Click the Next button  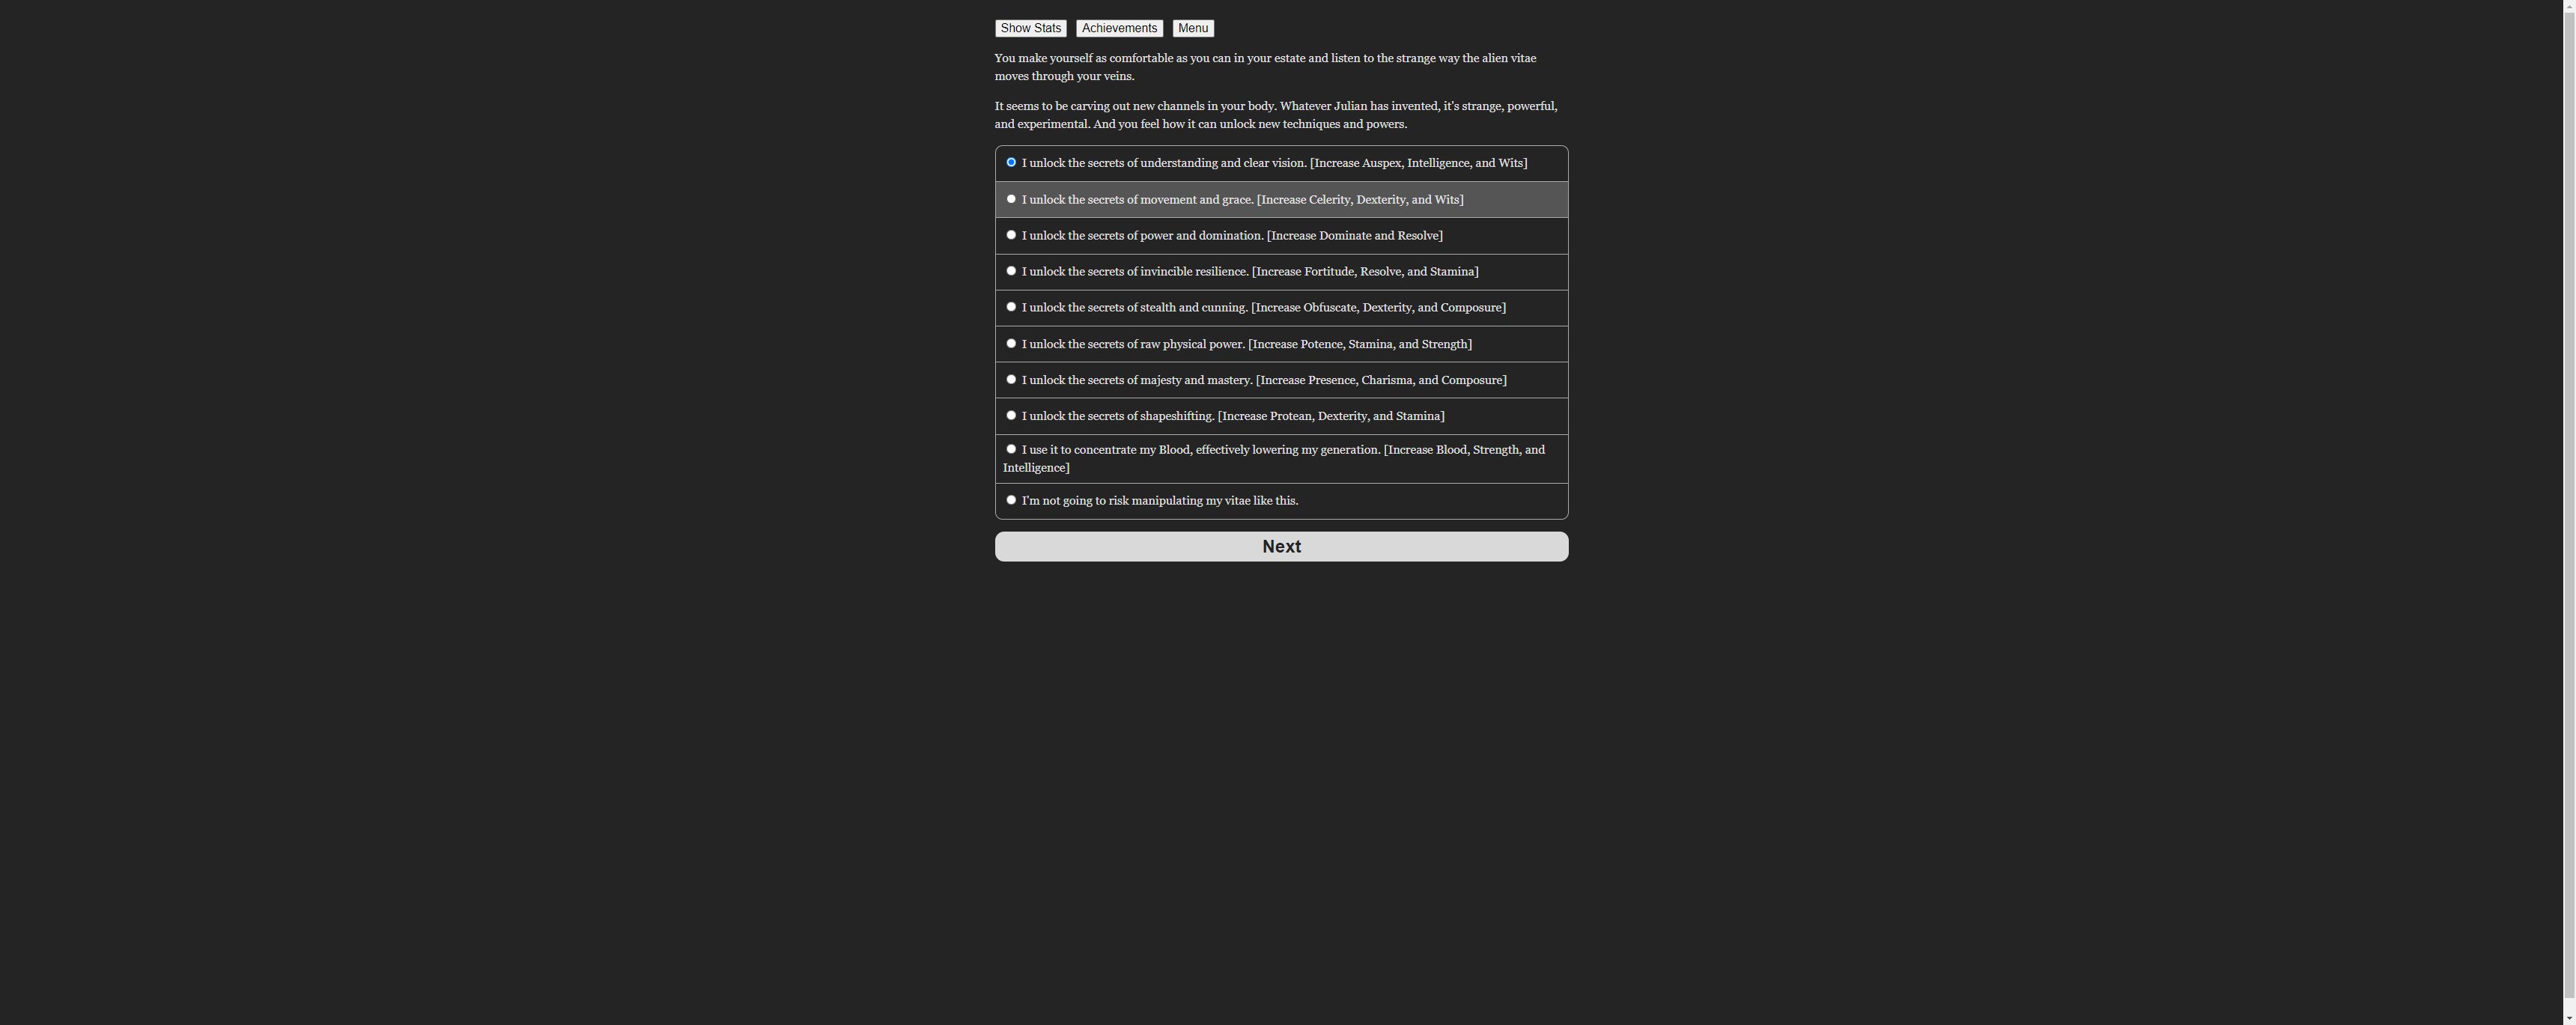point(1281,547)
